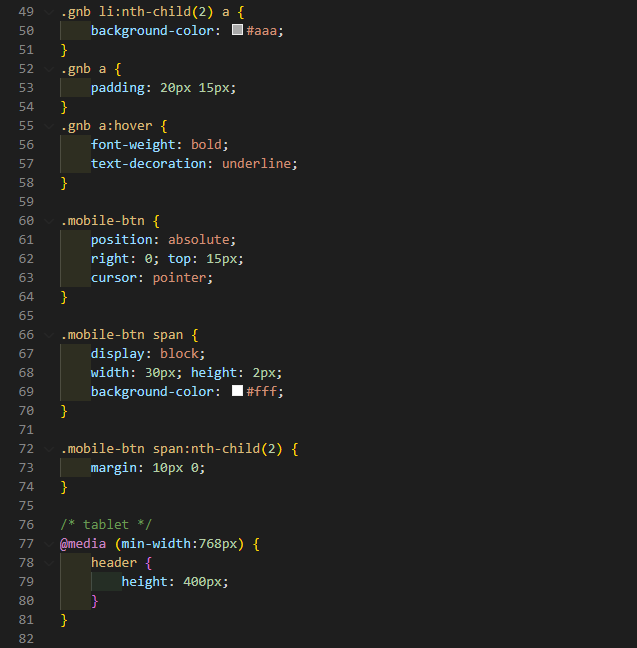Collapse the .gnb a:hover rule
Screen dimensions: 637x648
pos(49,126)
